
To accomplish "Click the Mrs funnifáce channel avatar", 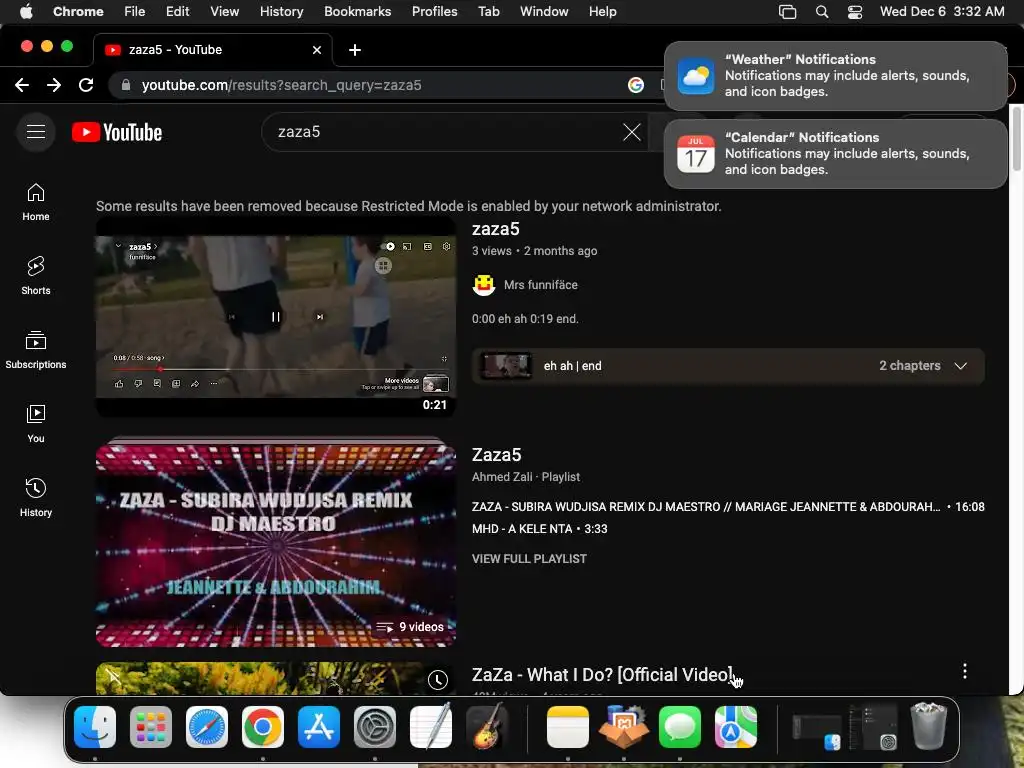I will click(484, 285).
